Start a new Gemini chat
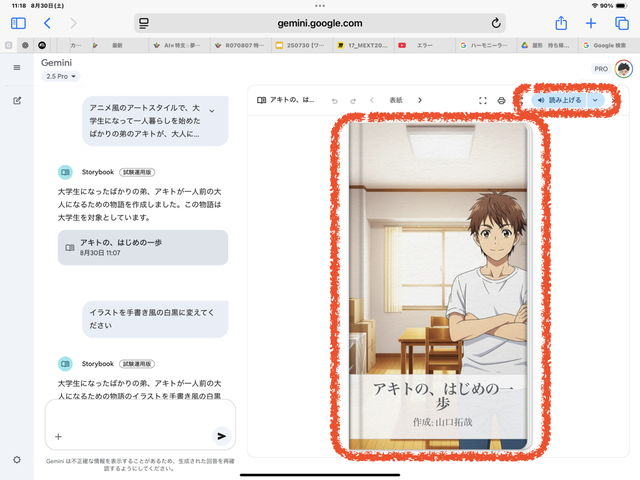The image size is (640, 480). click(x=17, y=100)
